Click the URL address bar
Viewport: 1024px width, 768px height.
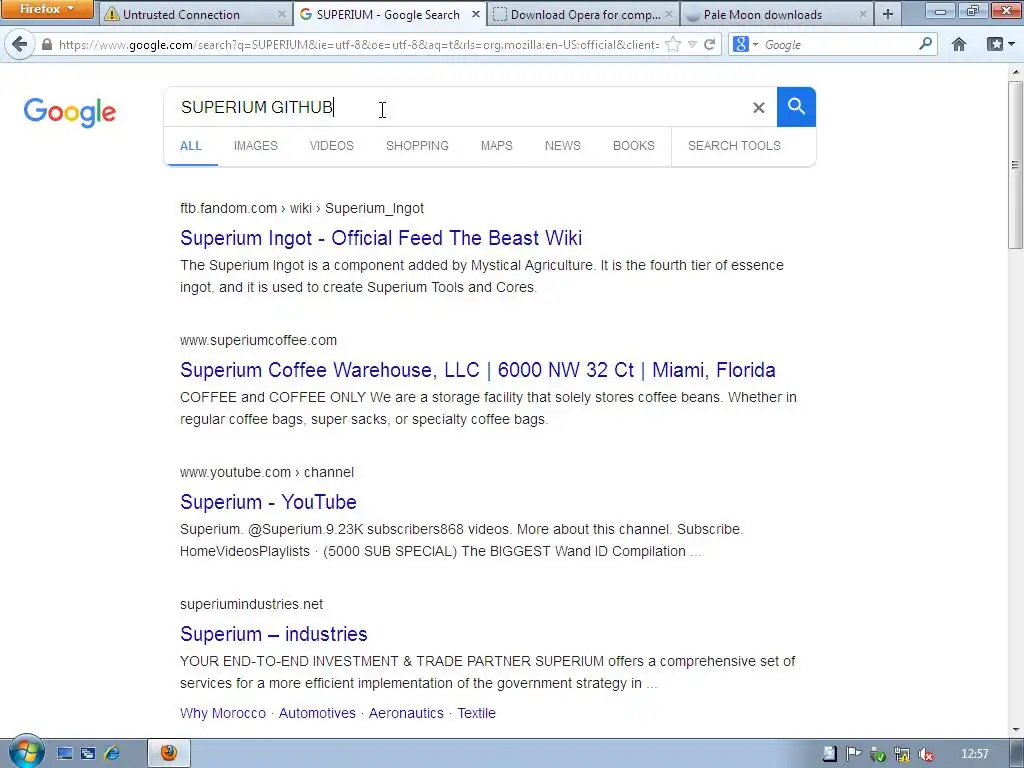point(358,44)
